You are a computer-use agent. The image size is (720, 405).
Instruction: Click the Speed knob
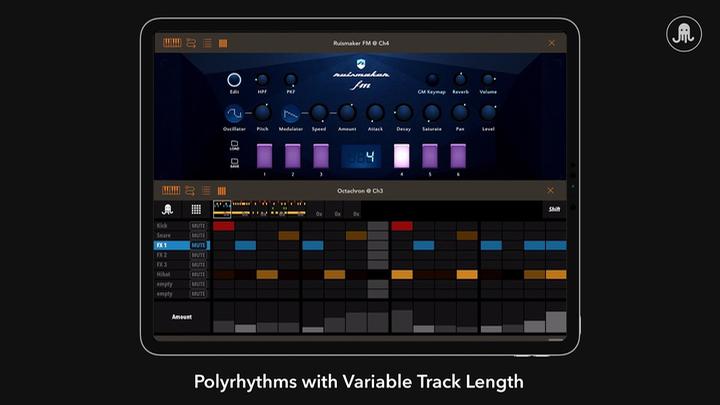coord(319,113)
